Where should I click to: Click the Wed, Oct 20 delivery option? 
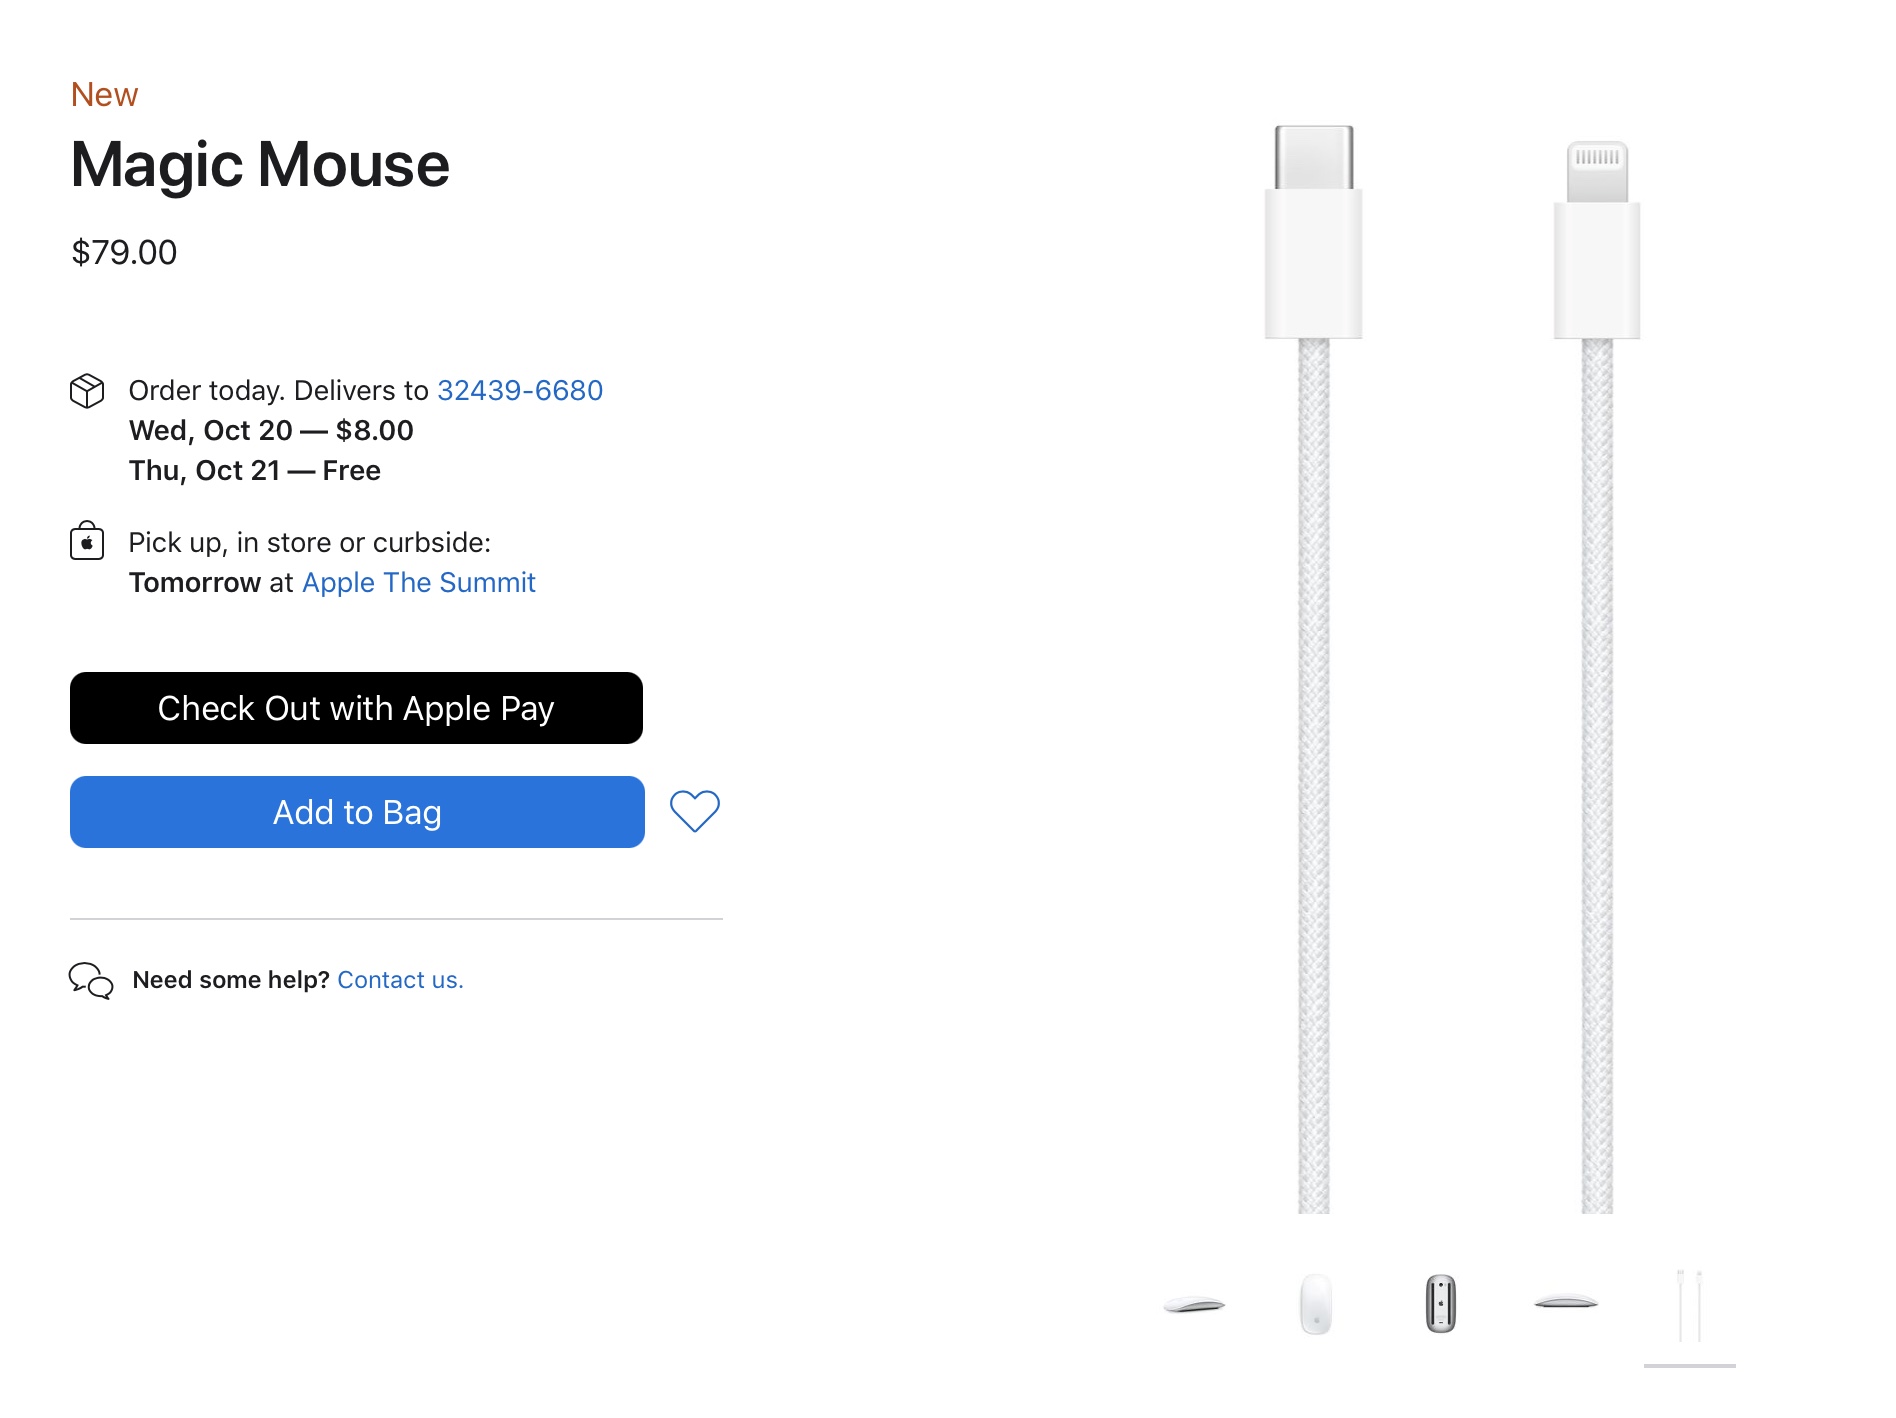pyautogui.click(x=271, y=430)
